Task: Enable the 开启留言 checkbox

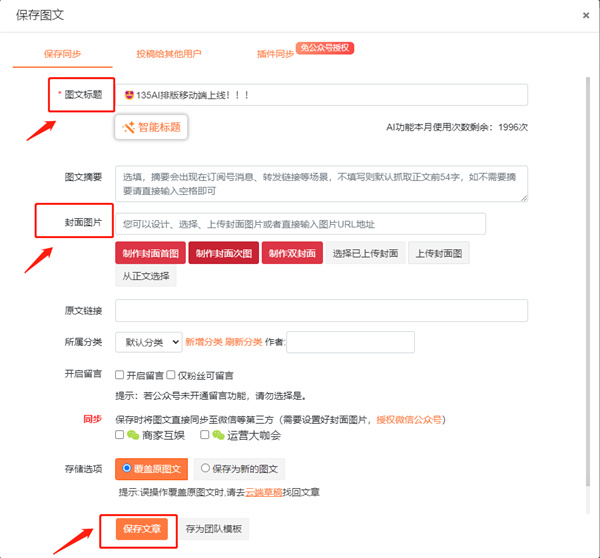Action: coord(119,375)
